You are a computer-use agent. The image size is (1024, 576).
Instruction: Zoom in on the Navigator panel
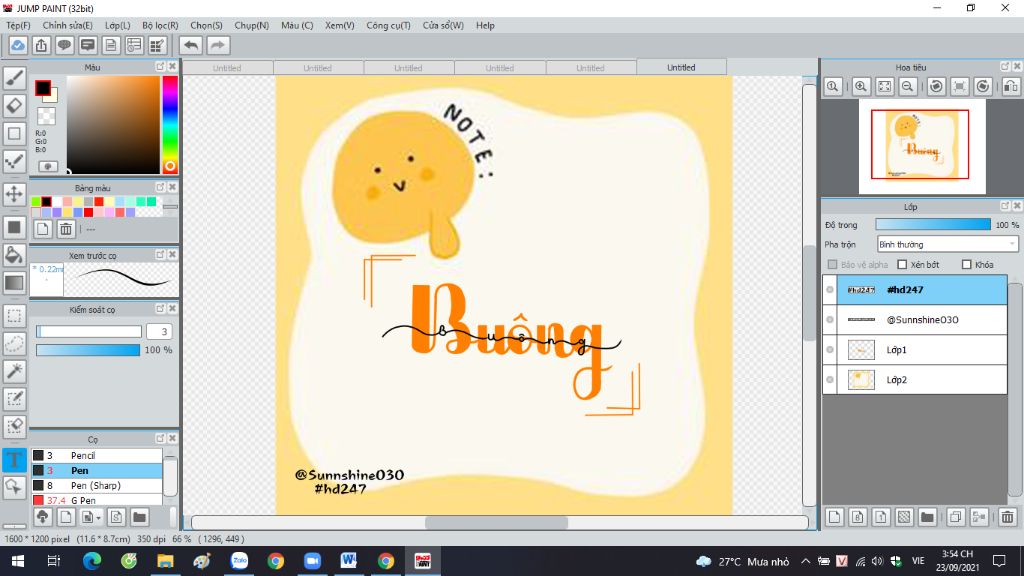pyautogui.click(x=861, y=86)
